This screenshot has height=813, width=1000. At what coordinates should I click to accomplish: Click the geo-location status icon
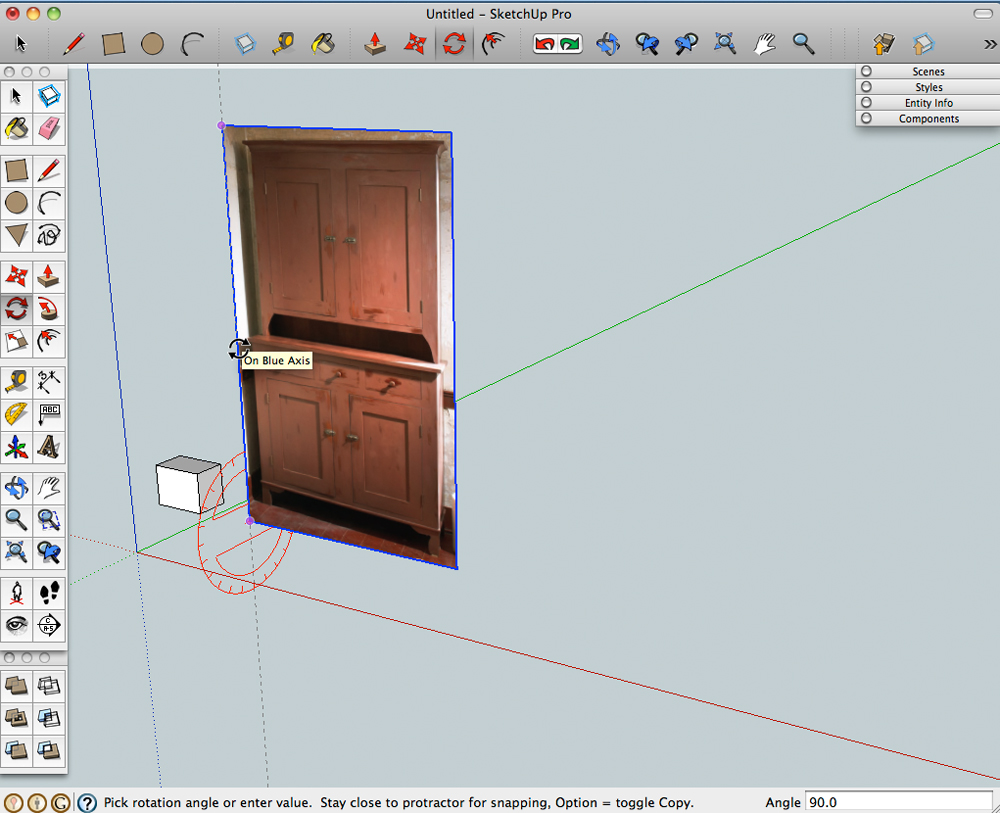(13, 802)
